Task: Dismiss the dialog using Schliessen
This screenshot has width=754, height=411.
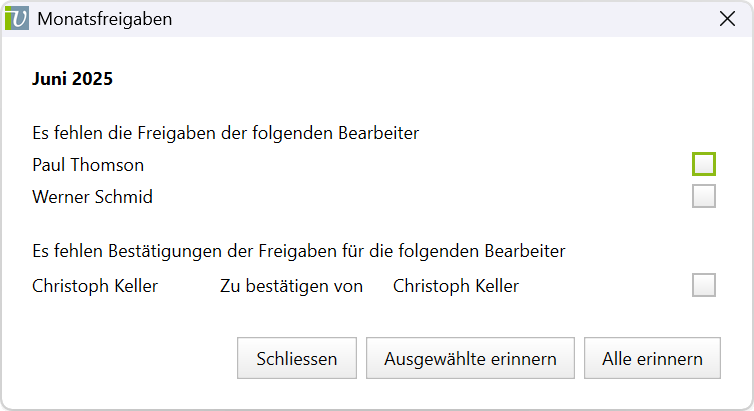Action: pos(296,359)
